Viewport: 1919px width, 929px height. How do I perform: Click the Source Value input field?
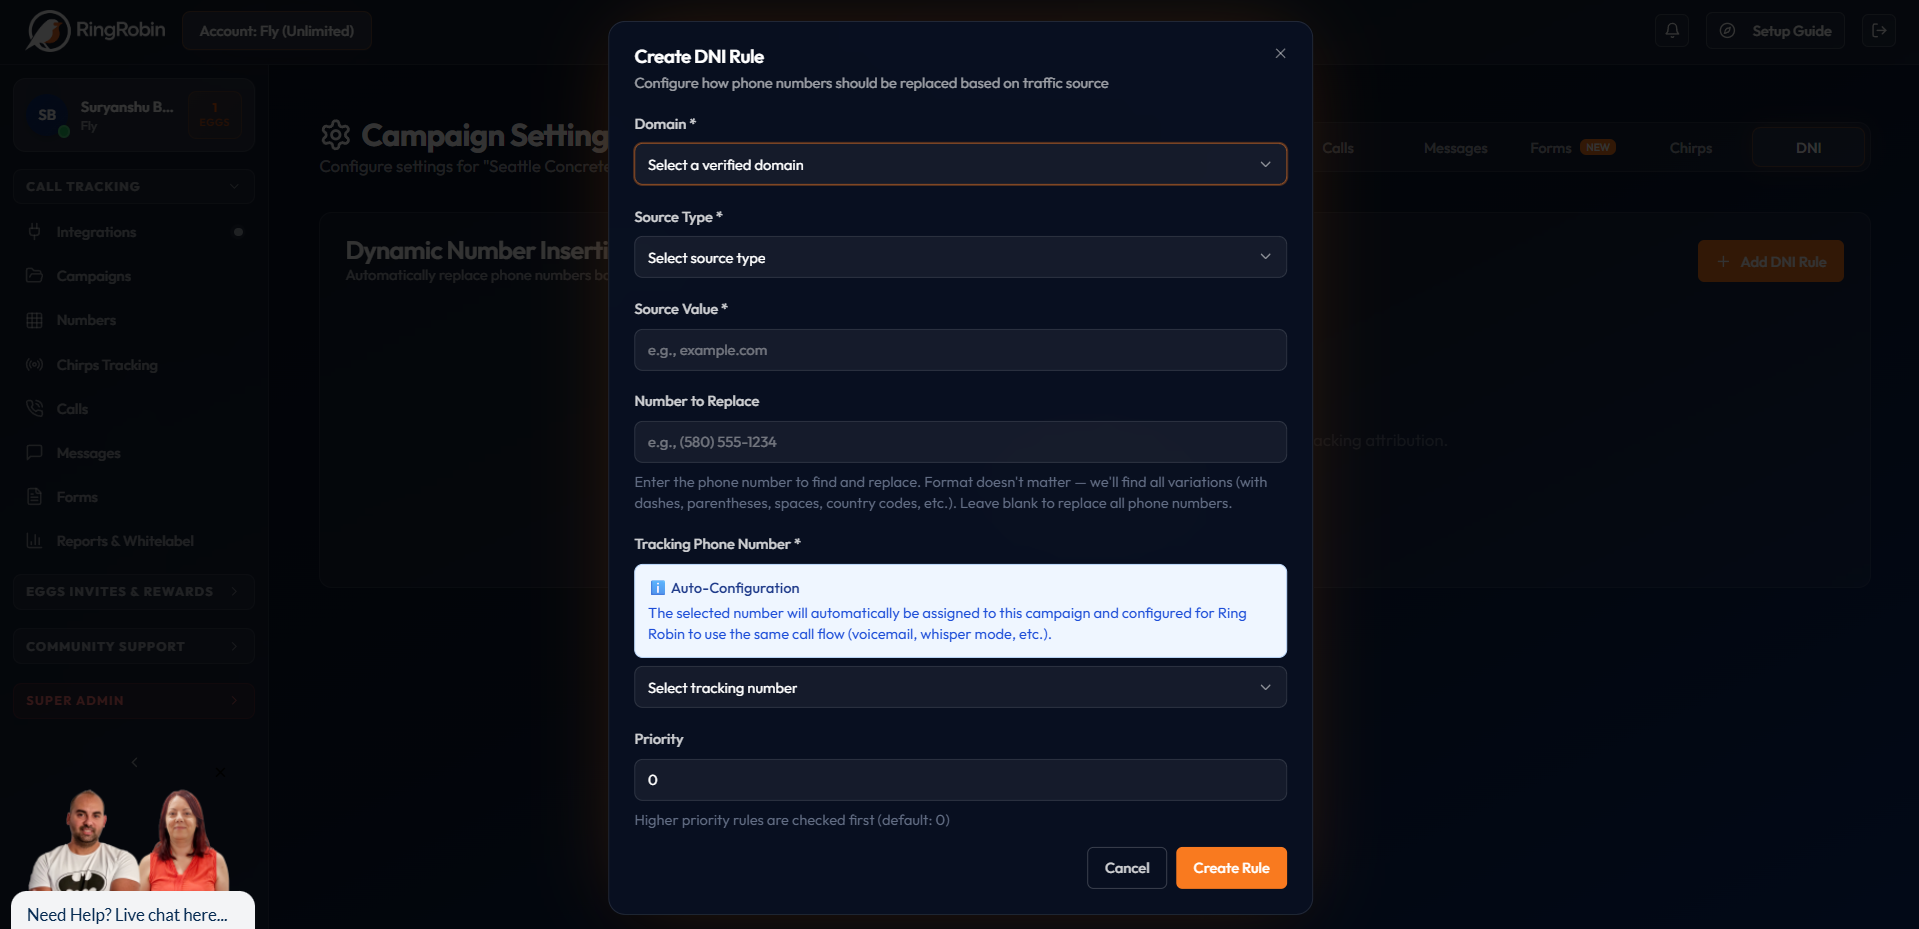[x=960, y=351]
